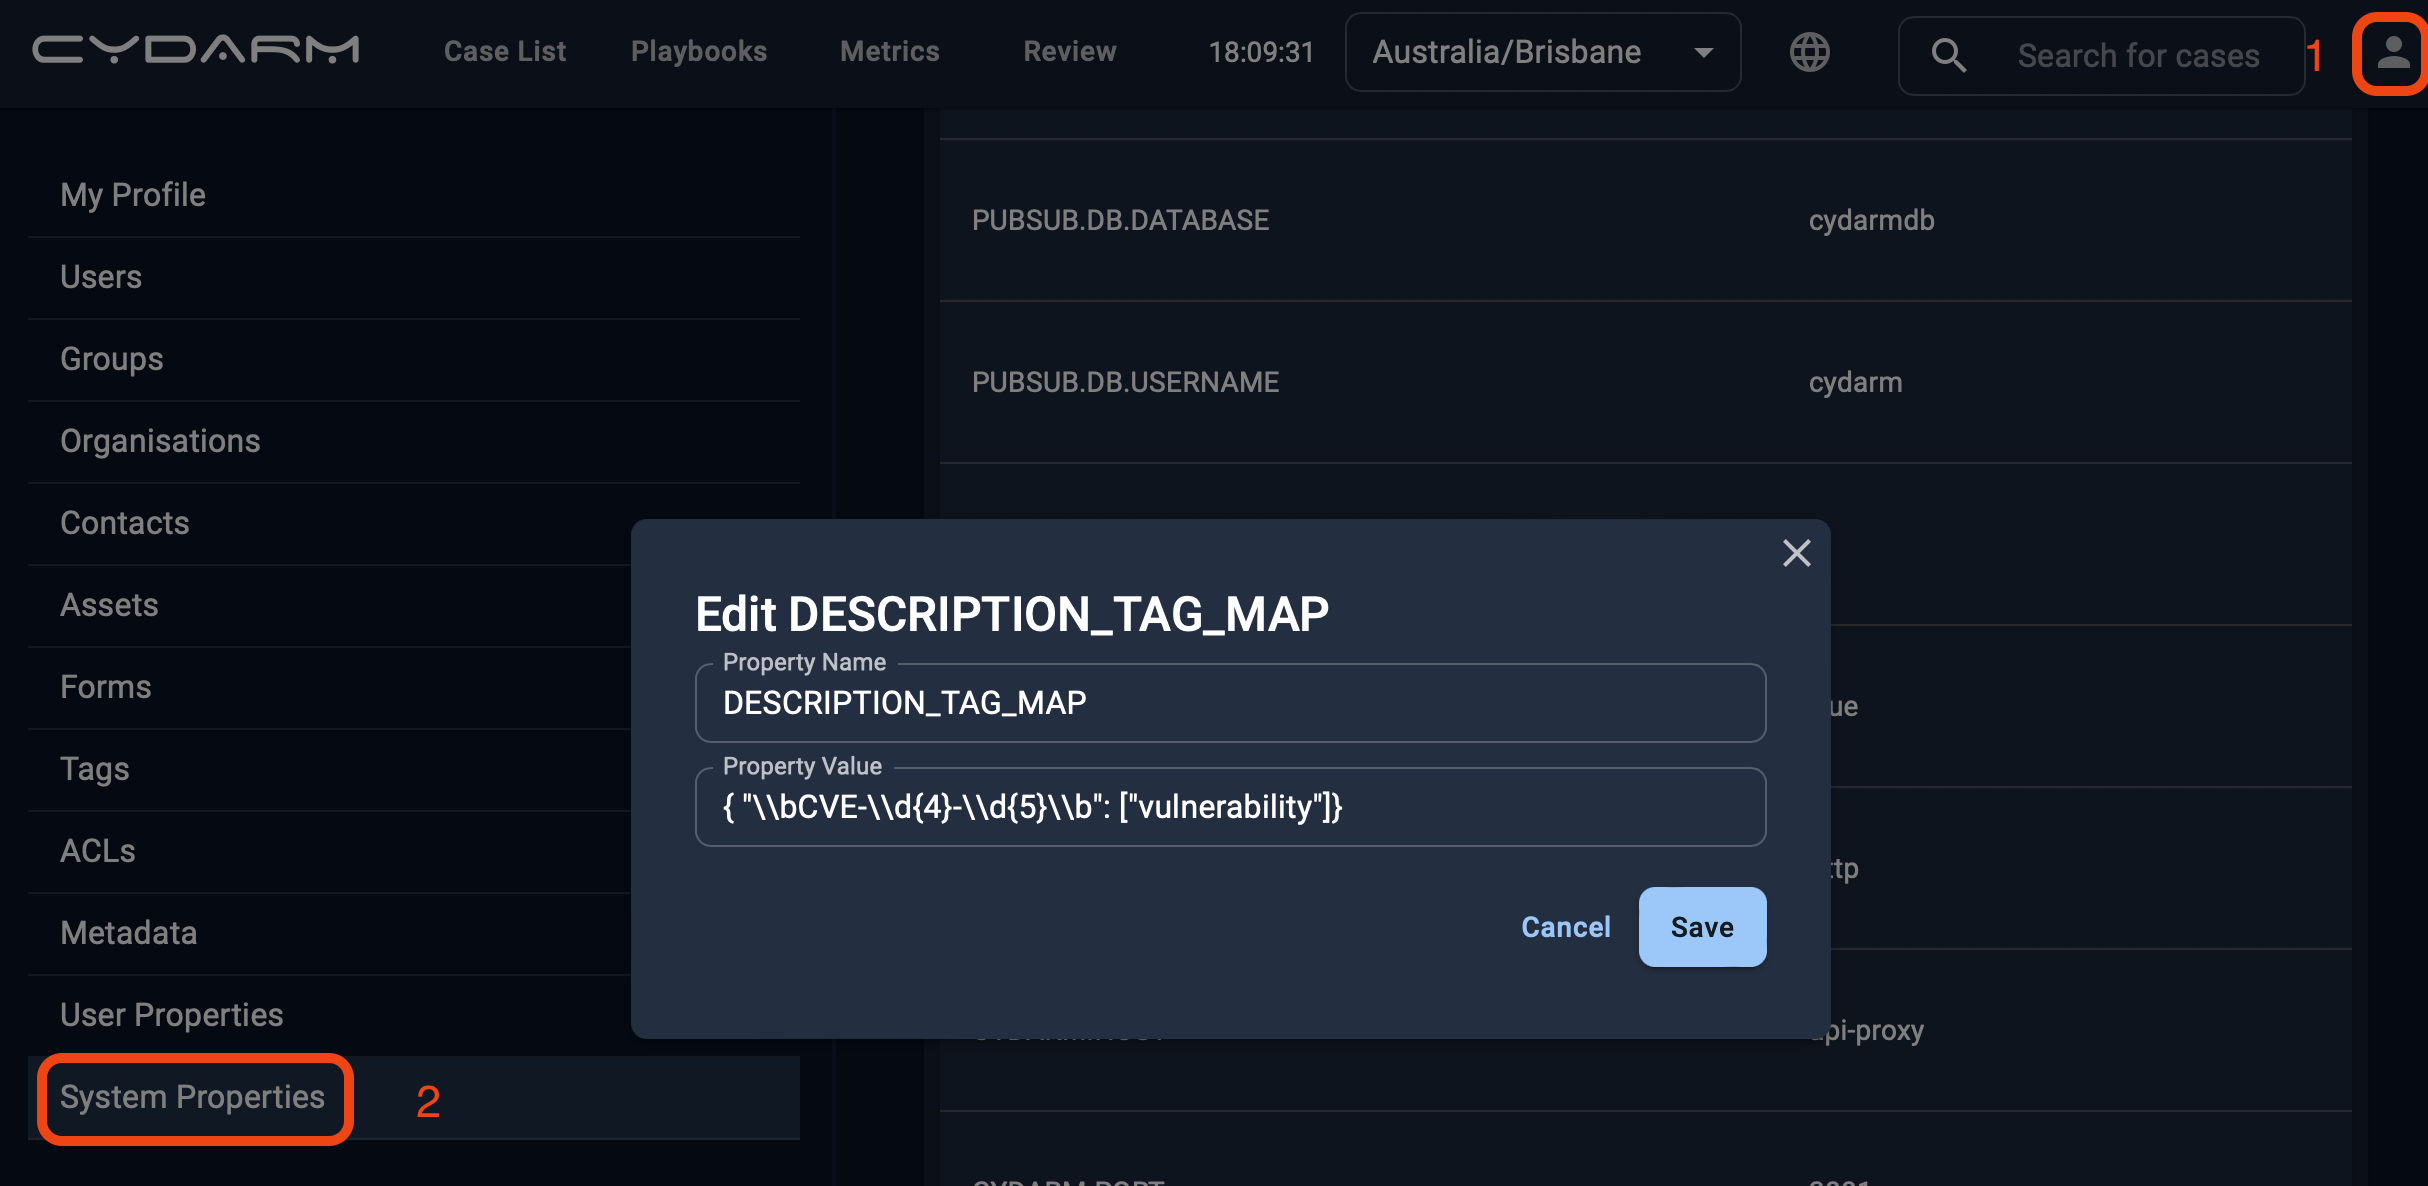This screenshot has height=1186, width=2428.
Task: Click the globe language icon
Action: pyautogui.click(x=1809, y=52)
